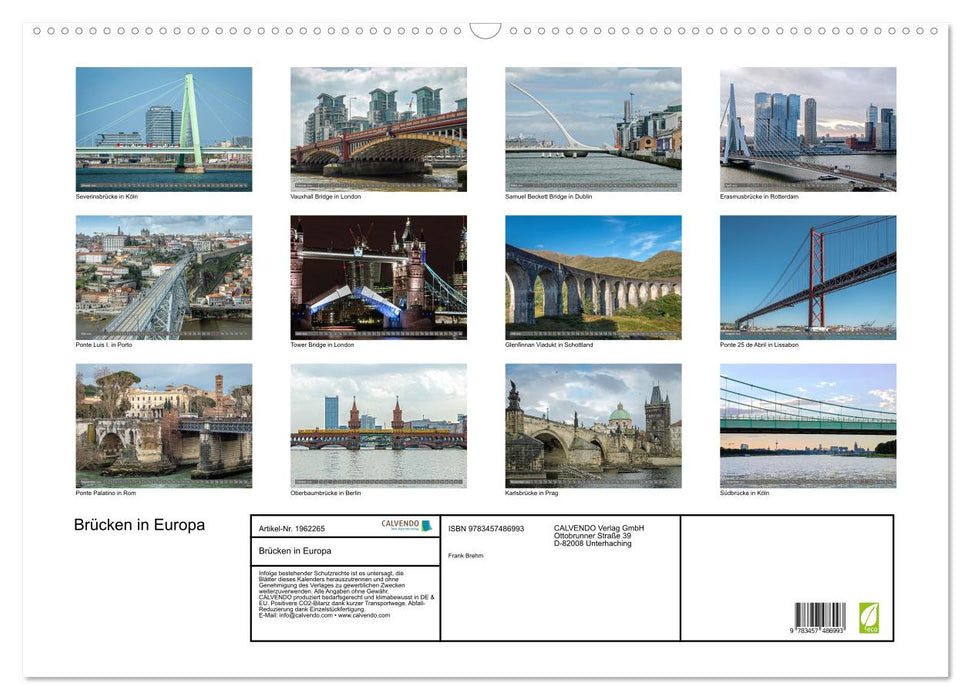This screenshot has width=971, height=700.
Task: Open the Severinsbrücke in Köln thumbnail
Action: click(x=164, y=128)
